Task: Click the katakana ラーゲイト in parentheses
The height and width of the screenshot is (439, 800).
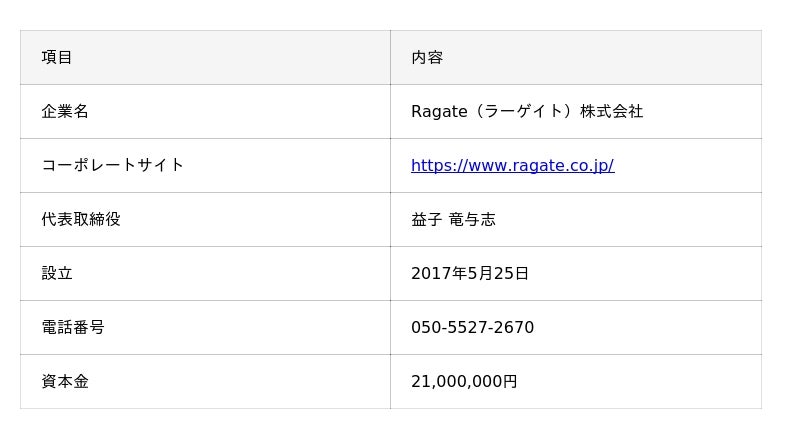Action: click(522, 112)
